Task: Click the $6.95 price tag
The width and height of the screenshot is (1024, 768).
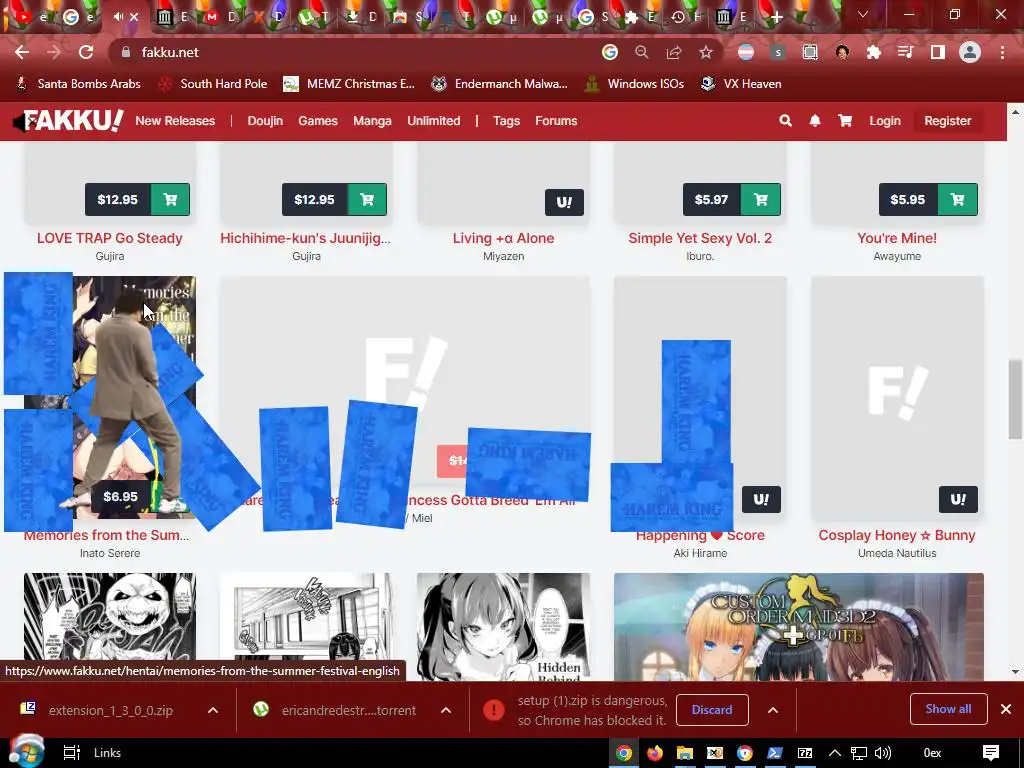Action: click(121, 497)
